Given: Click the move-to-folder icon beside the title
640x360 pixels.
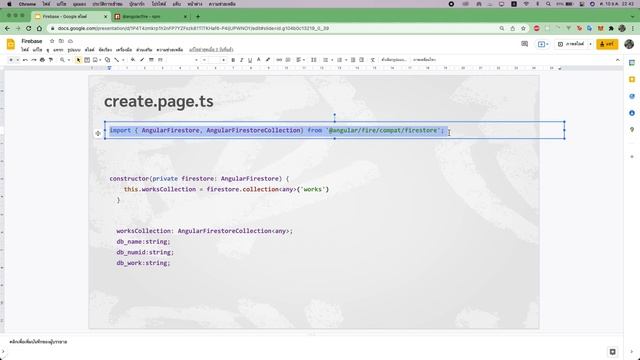Looking at the screenshot, I should pos(61,41).
